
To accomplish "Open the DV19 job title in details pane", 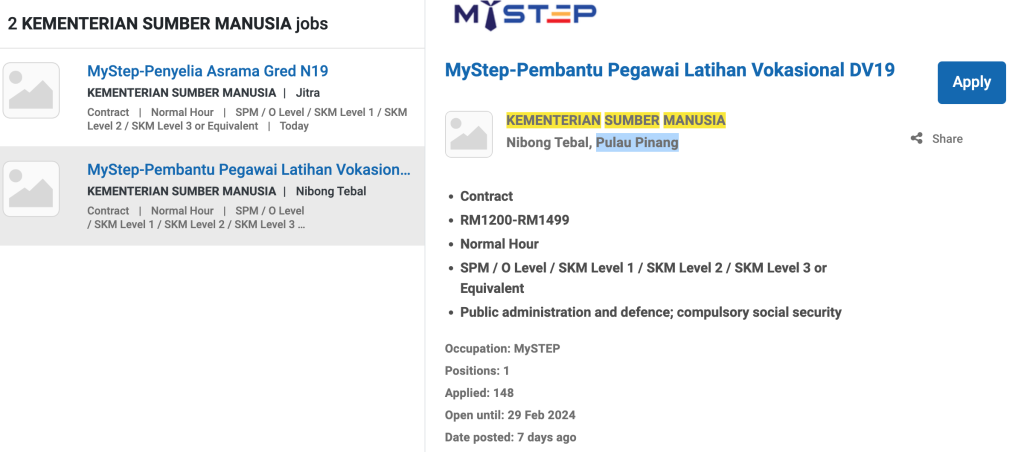I will pyautogui.click(x=669, y=70).
